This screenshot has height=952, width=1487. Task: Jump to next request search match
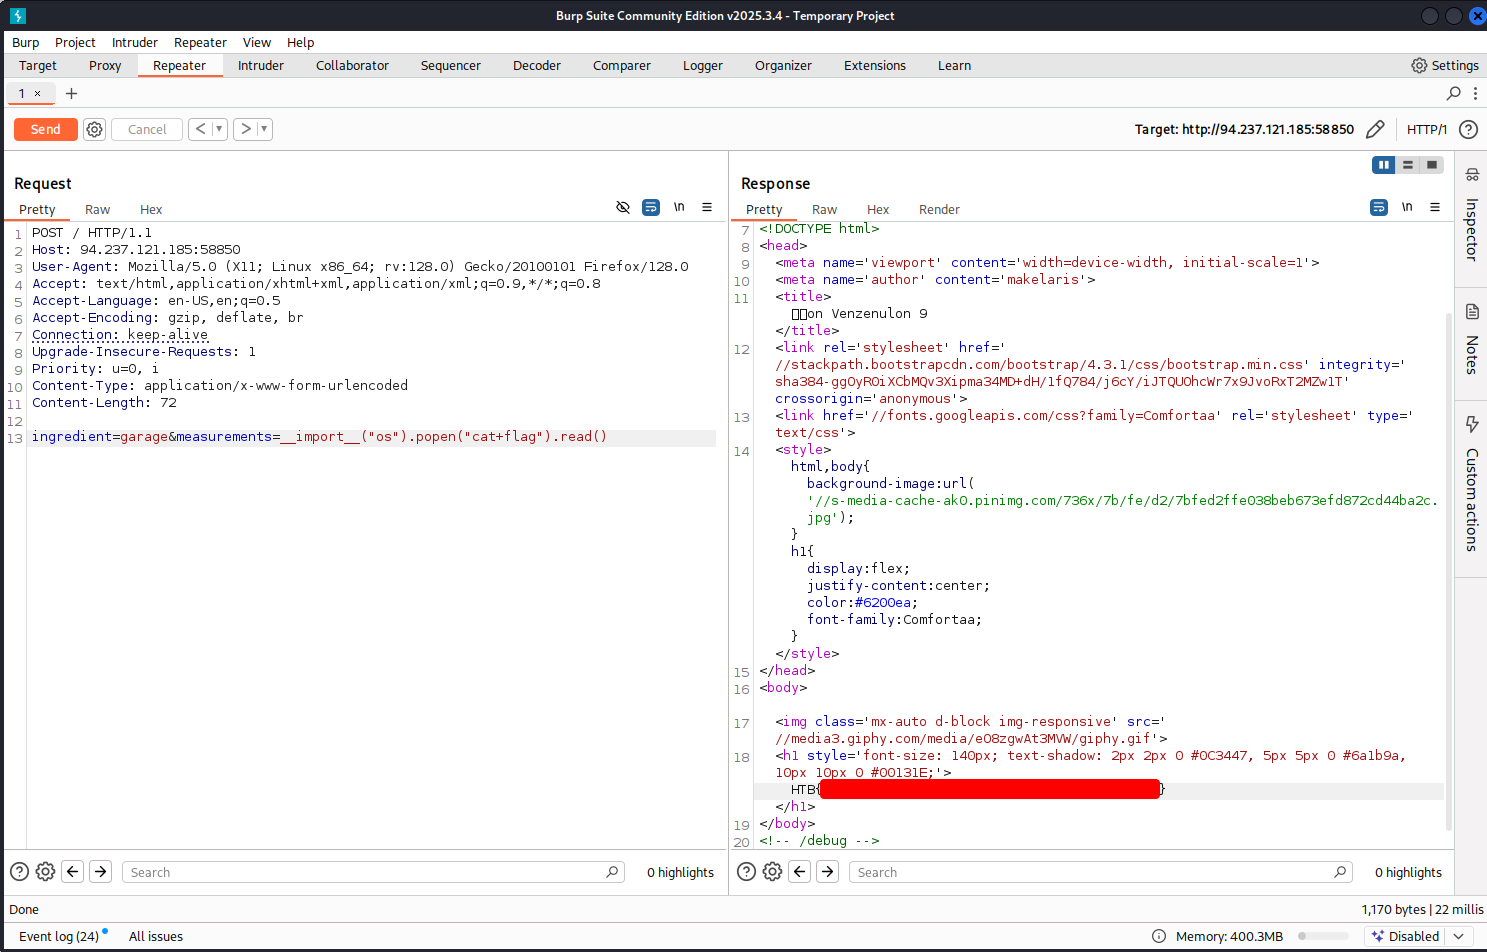[x=101, y=872]
